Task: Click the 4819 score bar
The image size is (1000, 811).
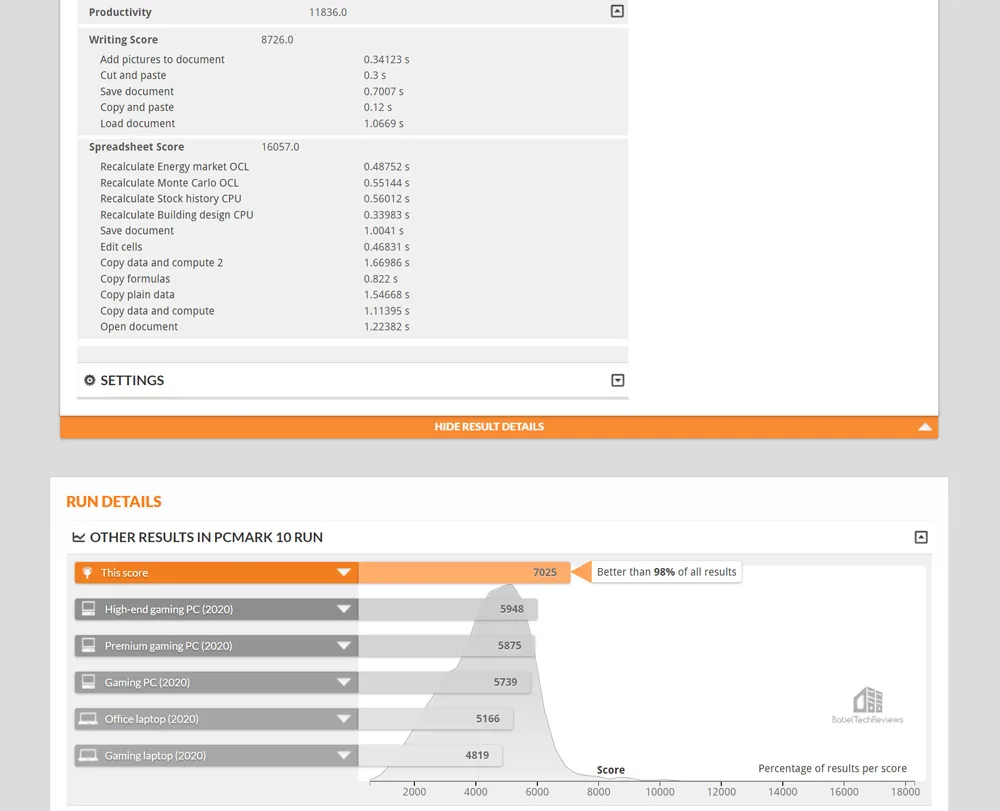Action: (430, 756)
